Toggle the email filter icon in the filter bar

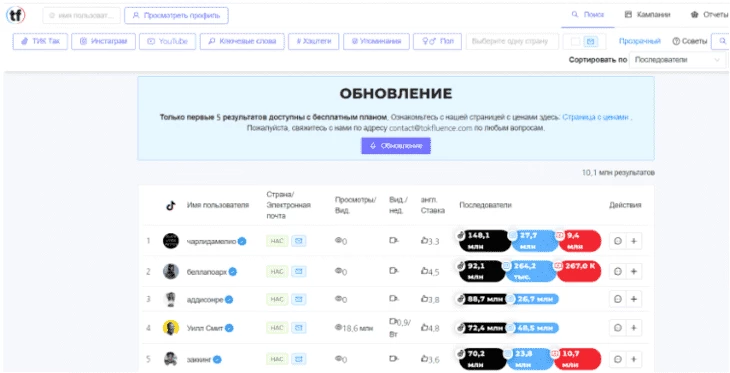click(590, 41)
